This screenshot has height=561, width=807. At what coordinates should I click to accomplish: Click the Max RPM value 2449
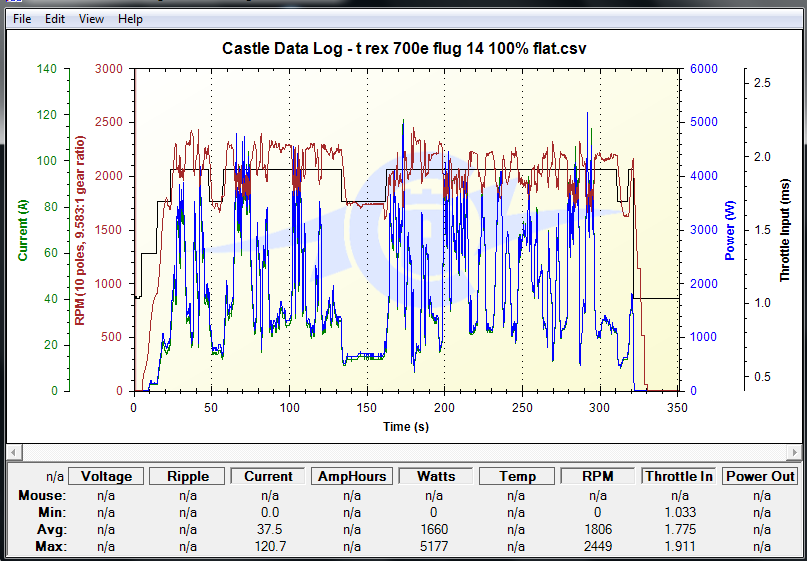(598, 546)
